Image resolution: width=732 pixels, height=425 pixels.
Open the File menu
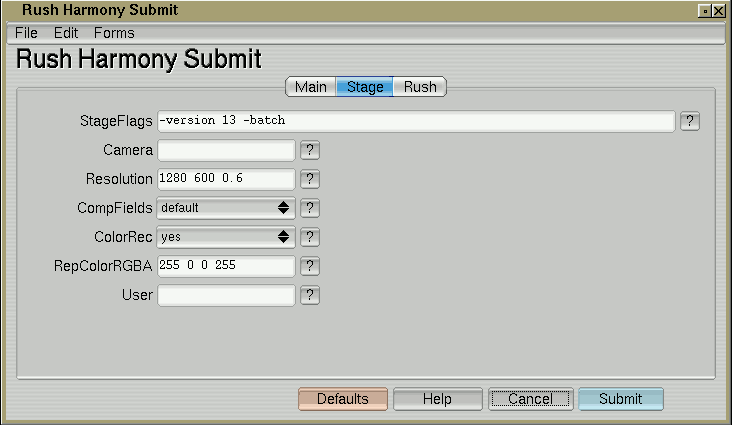coord(26,33)
